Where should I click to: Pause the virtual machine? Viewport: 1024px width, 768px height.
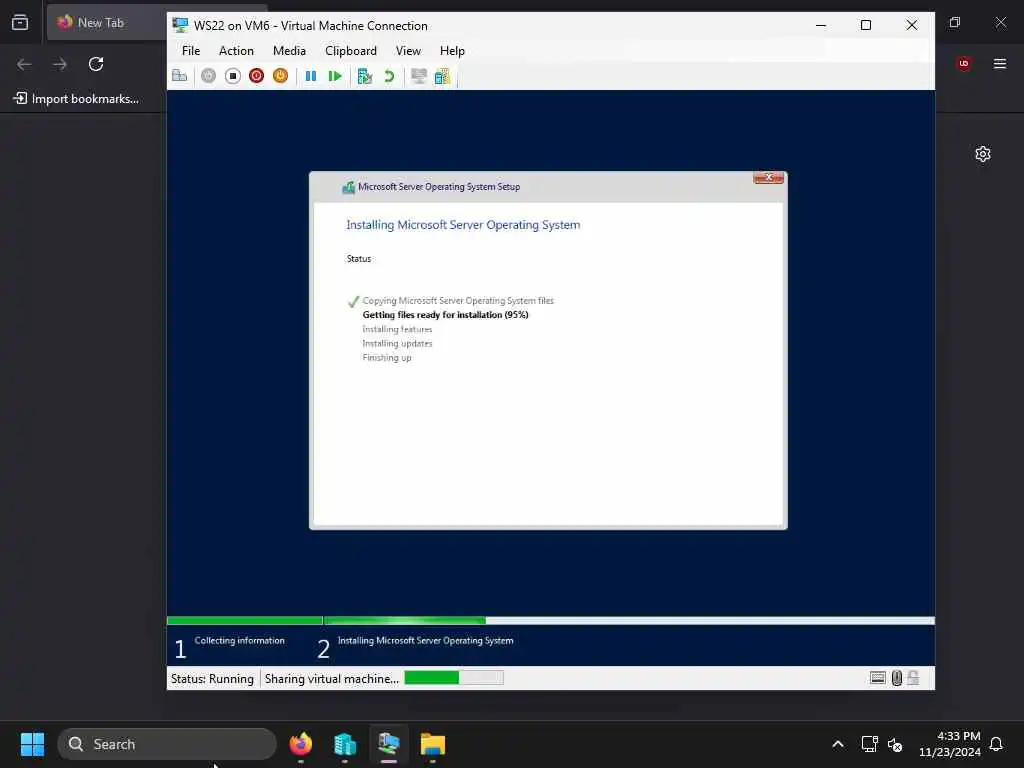[x=311, y=76]
